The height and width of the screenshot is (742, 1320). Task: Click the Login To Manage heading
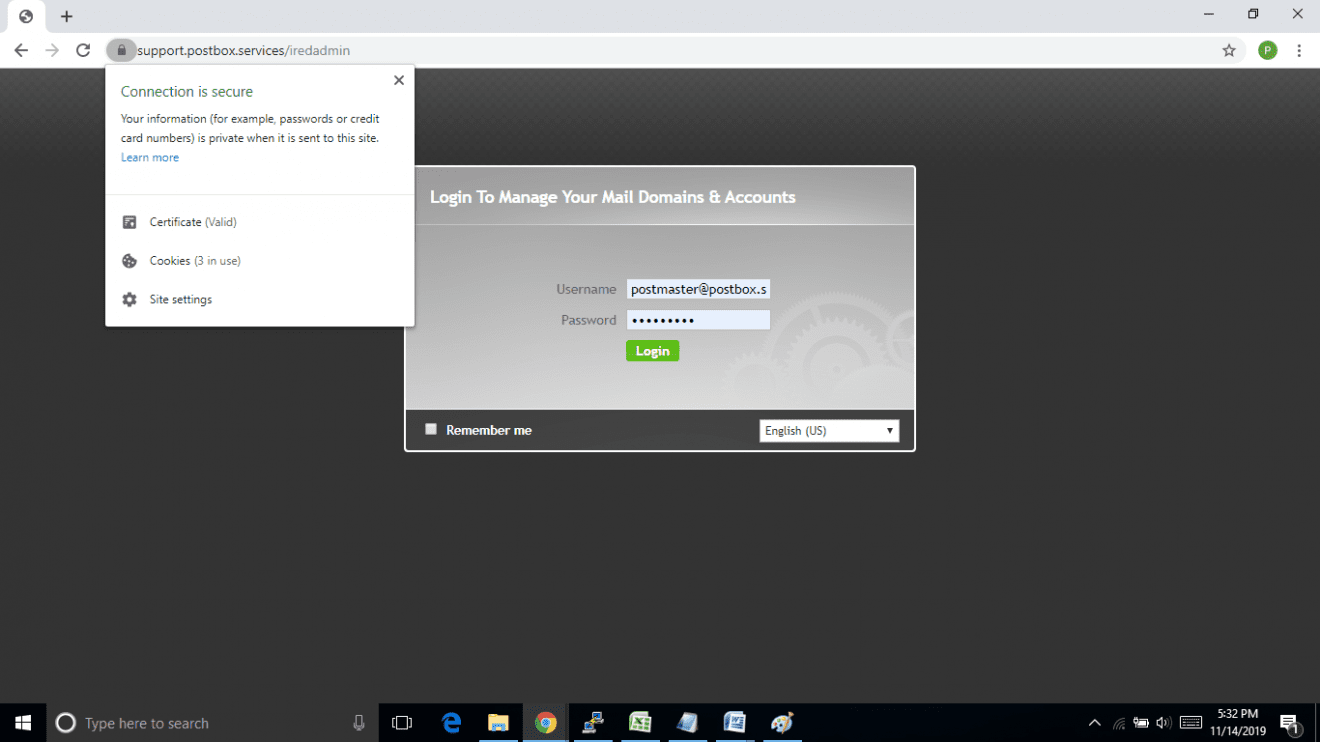[x=613, y=197]
